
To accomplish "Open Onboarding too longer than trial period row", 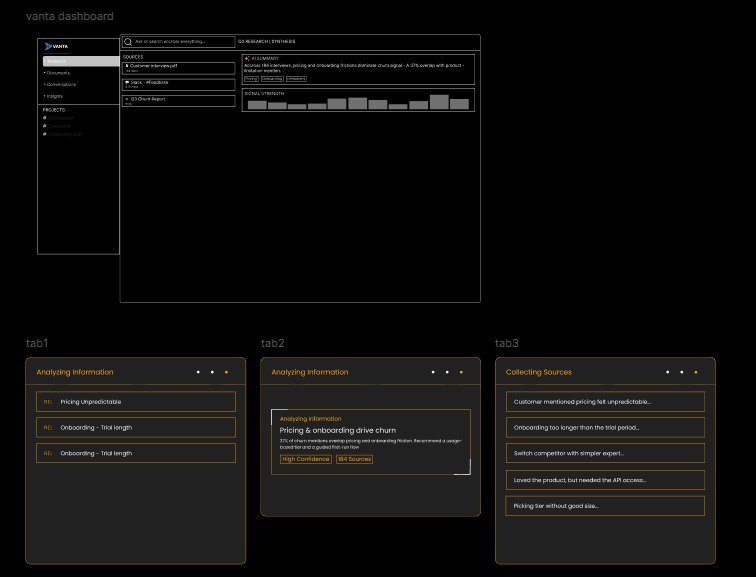I will [605, 428].
